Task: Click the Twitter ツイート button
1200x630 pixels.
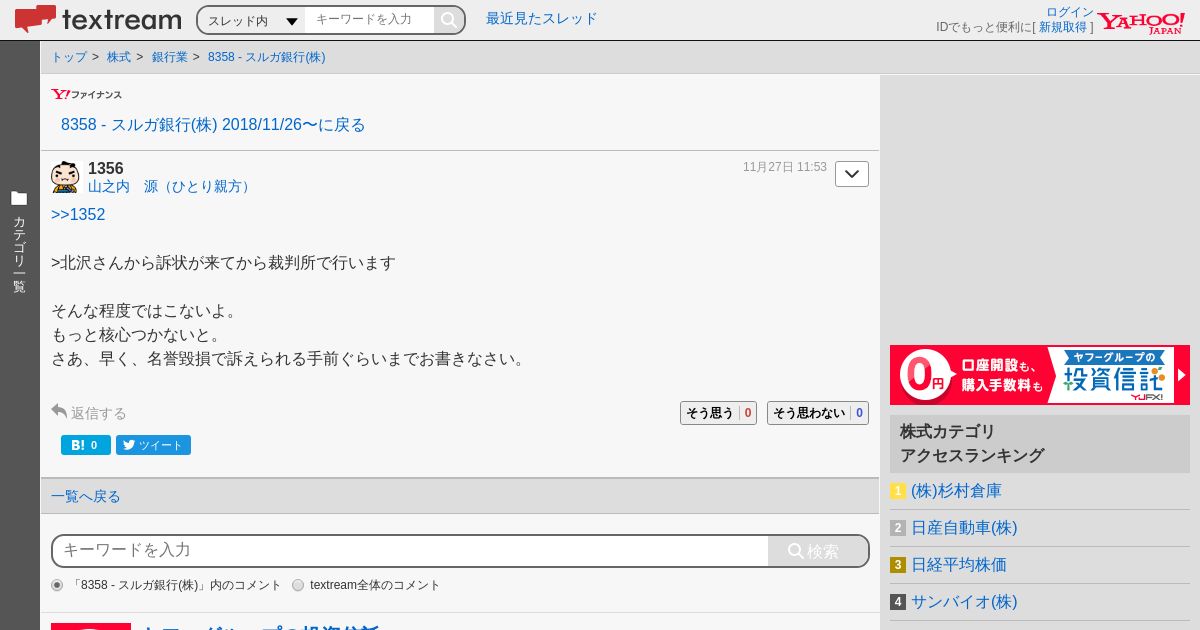Action: pos(153,445)
